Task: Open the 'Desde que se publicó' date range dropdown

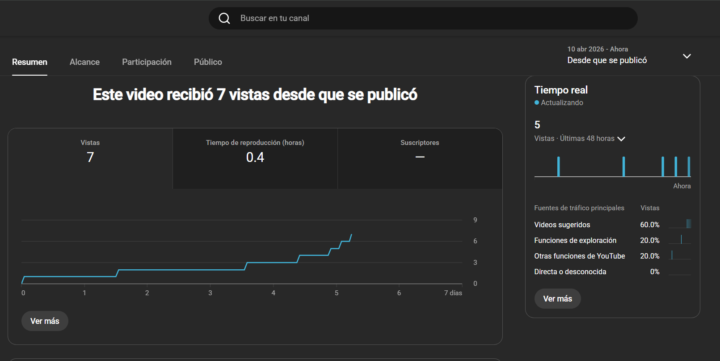Action: [x=629, y=55]
